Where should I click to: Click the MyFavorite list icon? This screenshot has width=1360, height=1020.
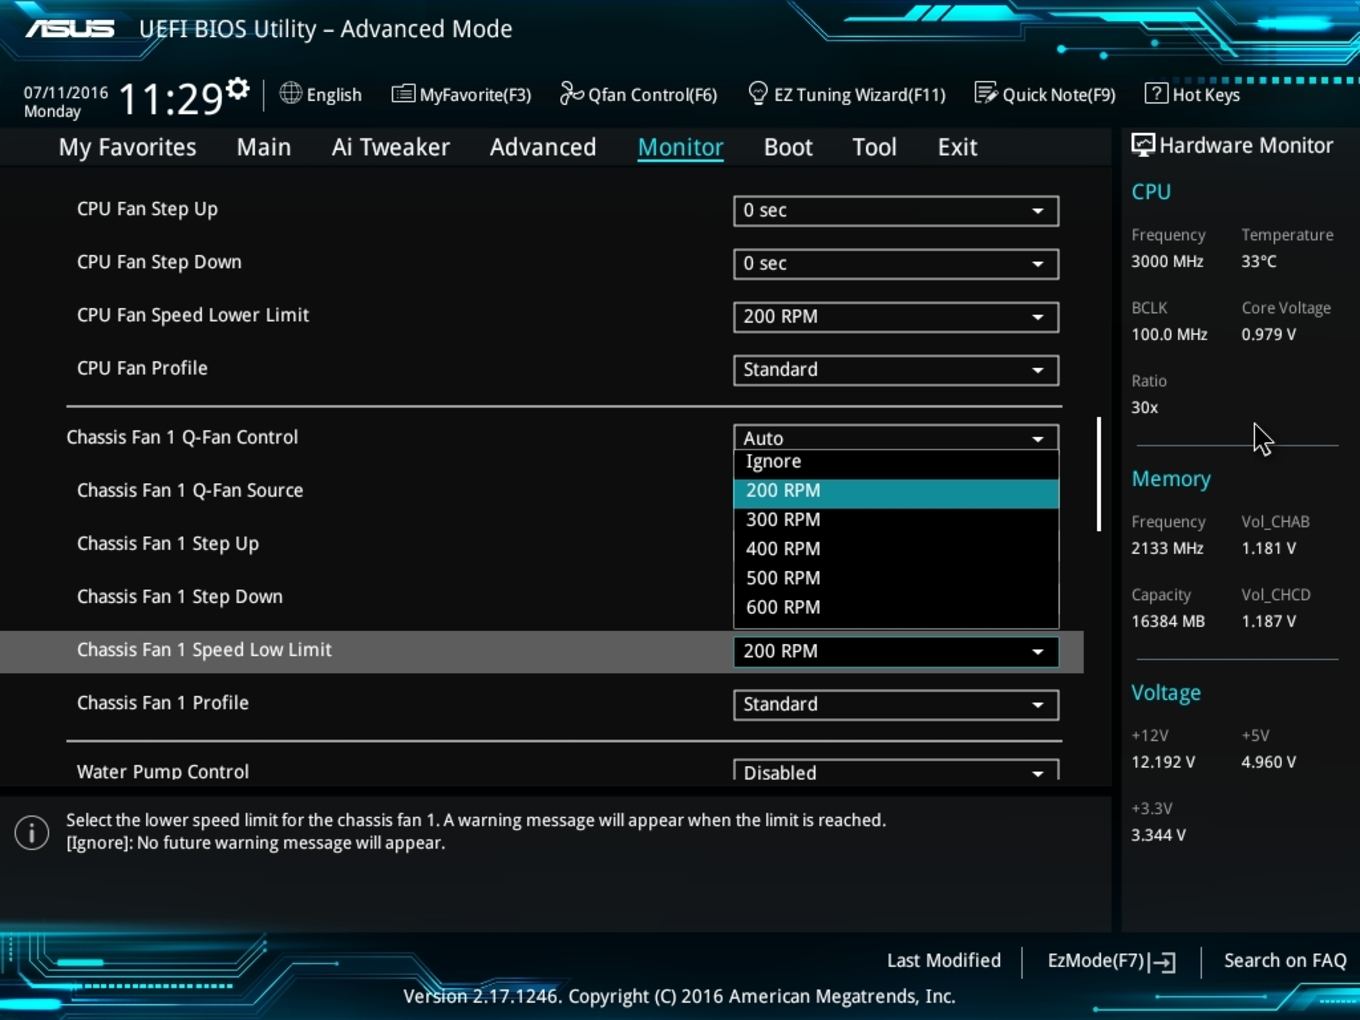pyautogui.click(x=403, y=94)
